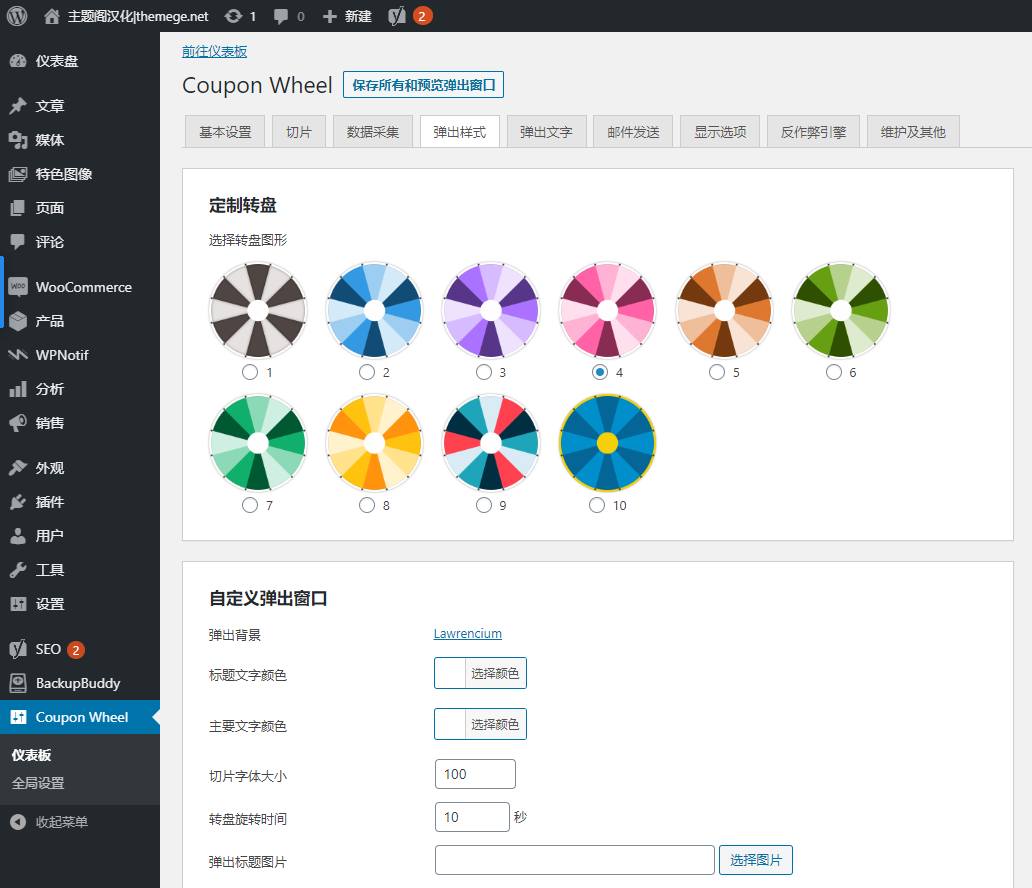Screen dimensions: 1032x888
Task: Select wheel style radio button 2
Action: [x=367, y=372]
